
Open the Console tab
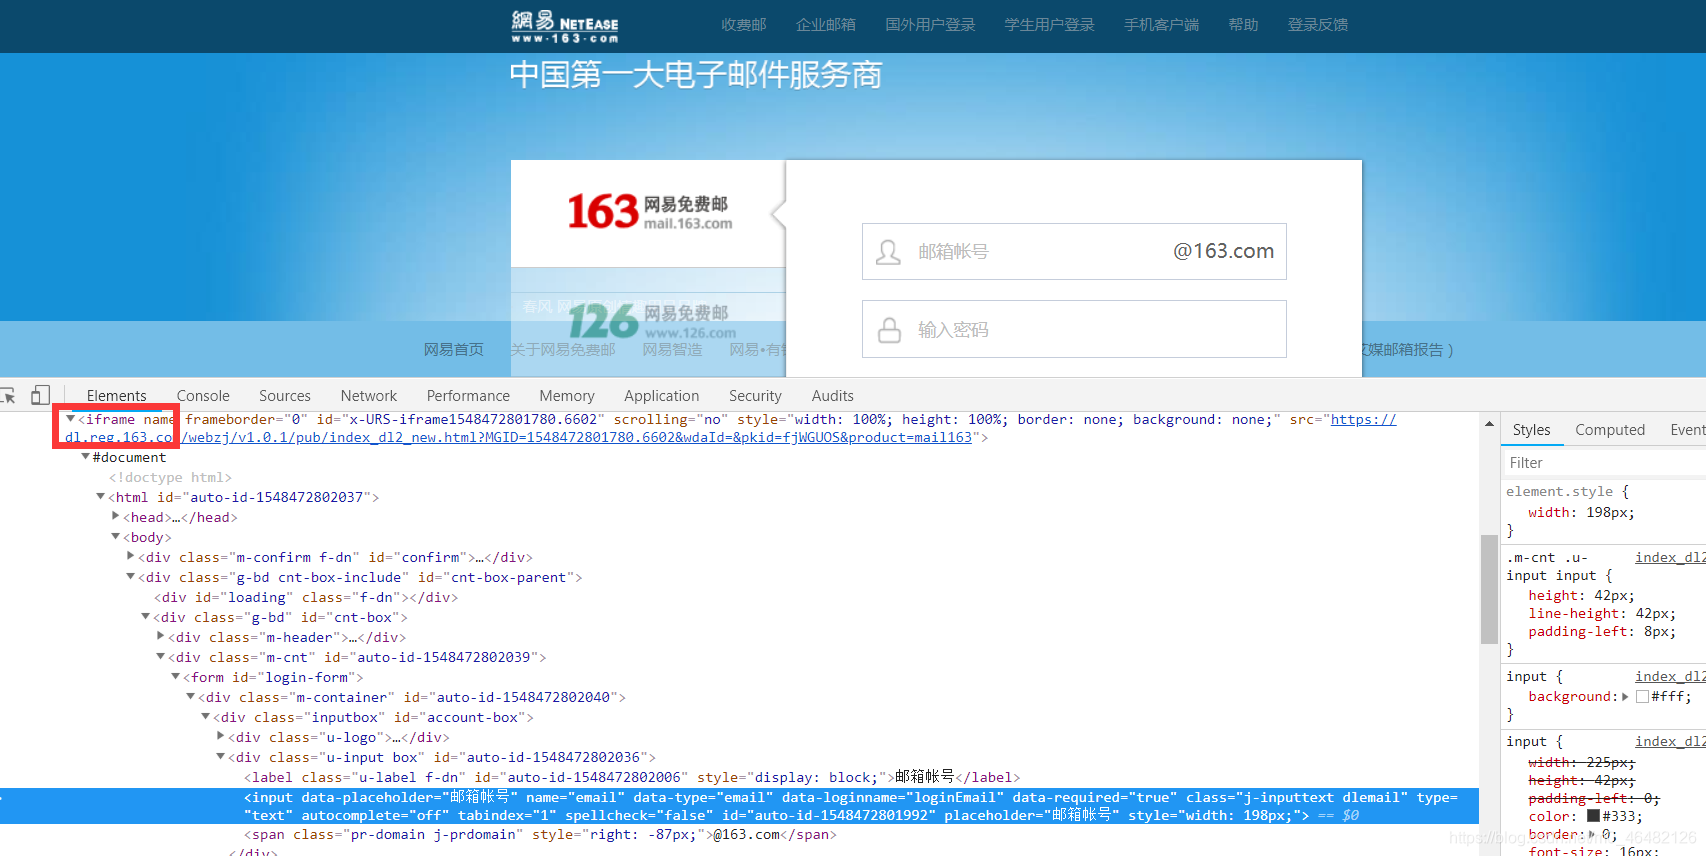(203, 396)
